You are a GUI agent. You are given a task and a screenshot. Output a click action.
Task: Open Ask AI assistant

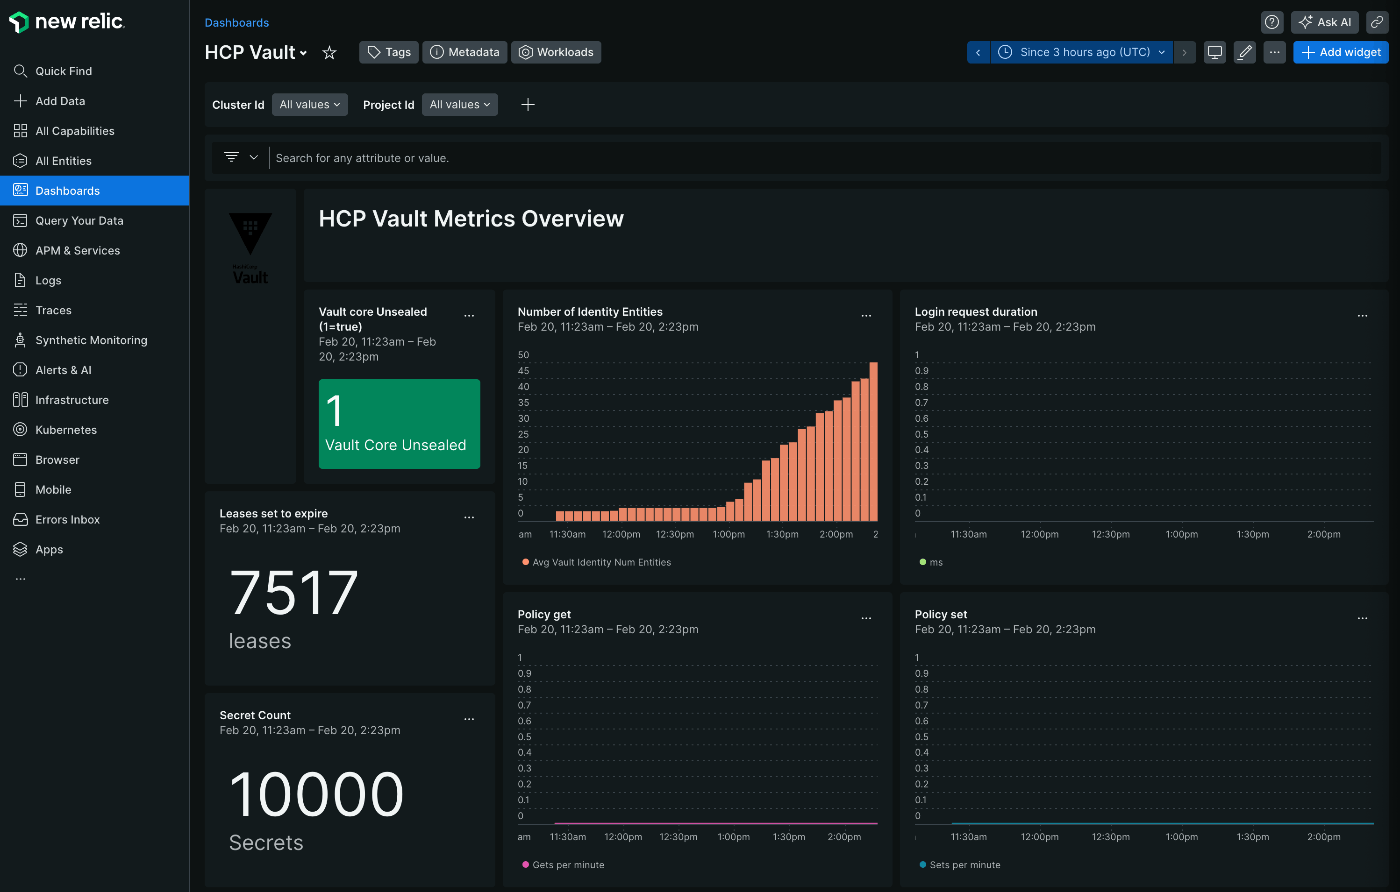(1324, 22)
